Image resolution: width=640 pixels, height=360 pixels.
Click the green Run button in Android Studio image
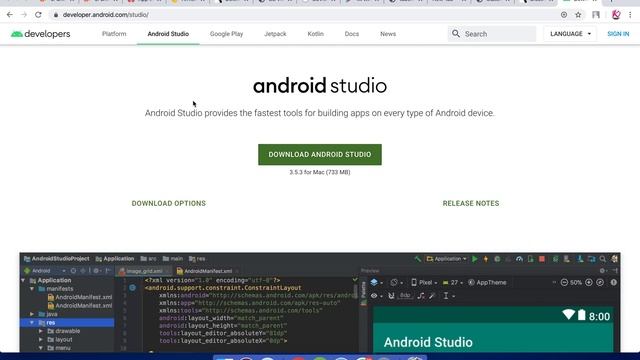[475, 259]
